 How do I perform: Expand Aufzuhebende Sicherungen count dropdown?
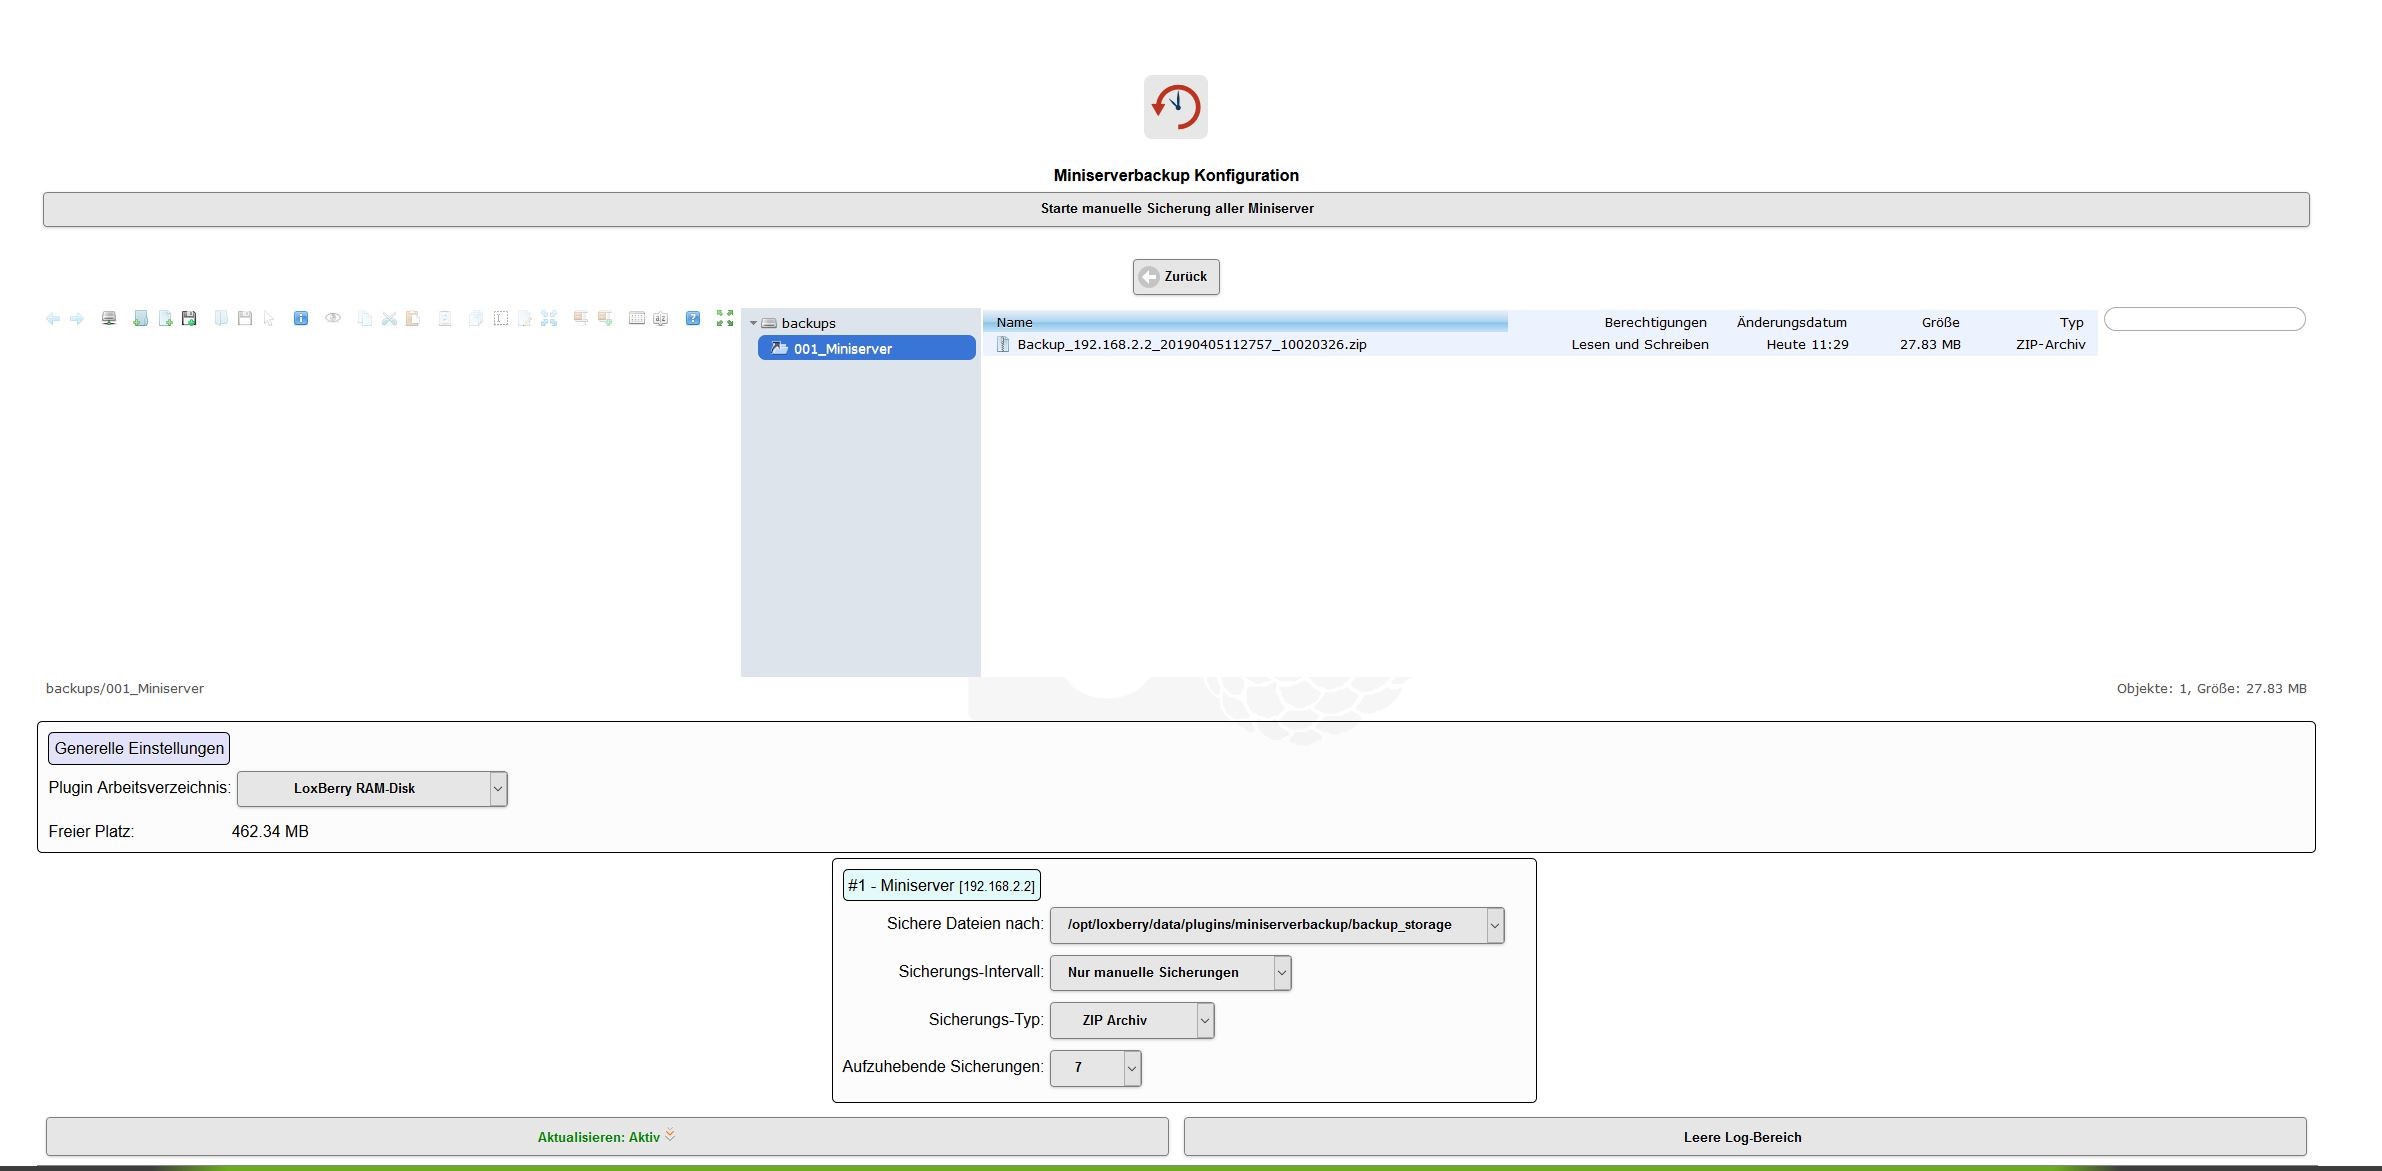tap(1095, 1067)
